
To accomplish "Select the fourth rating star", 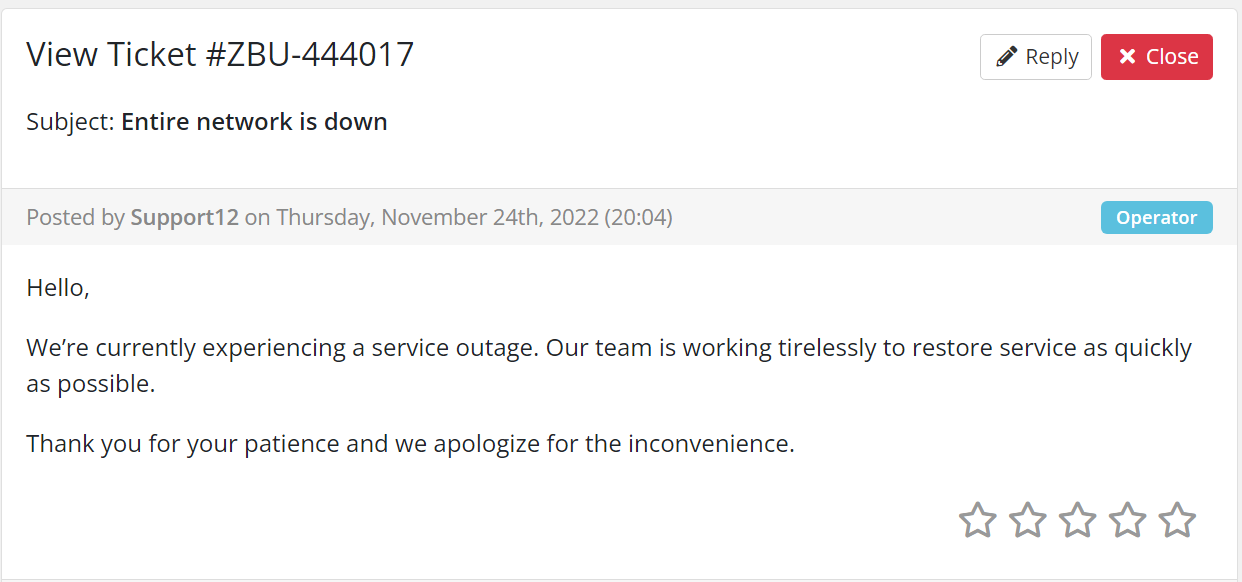I will pyautogui.click(x=1128, y=520).
